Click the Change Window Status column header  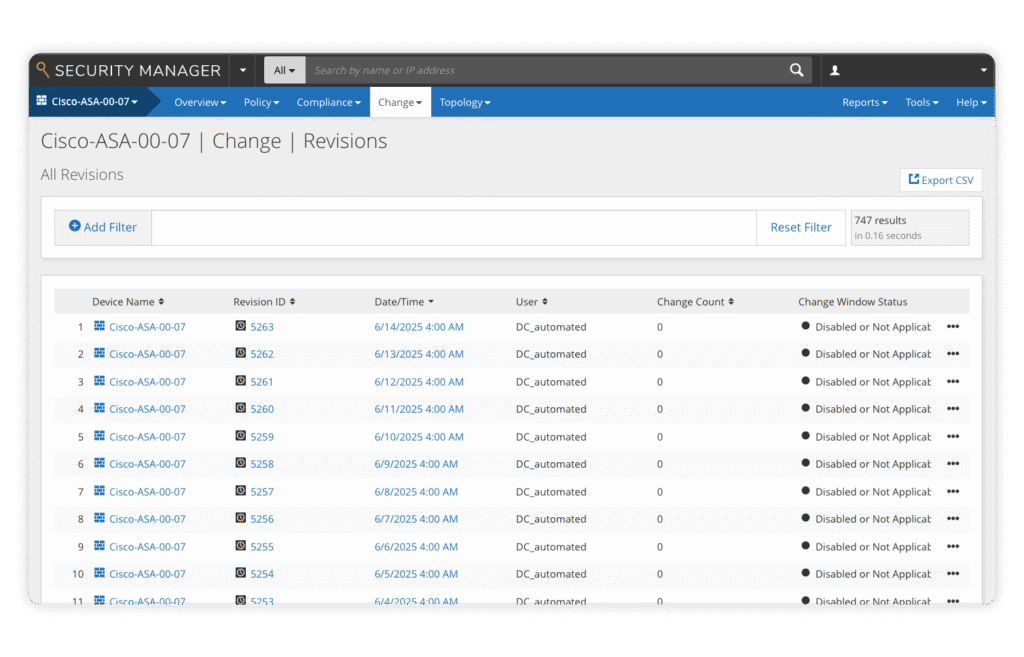(x=852, y=302)
